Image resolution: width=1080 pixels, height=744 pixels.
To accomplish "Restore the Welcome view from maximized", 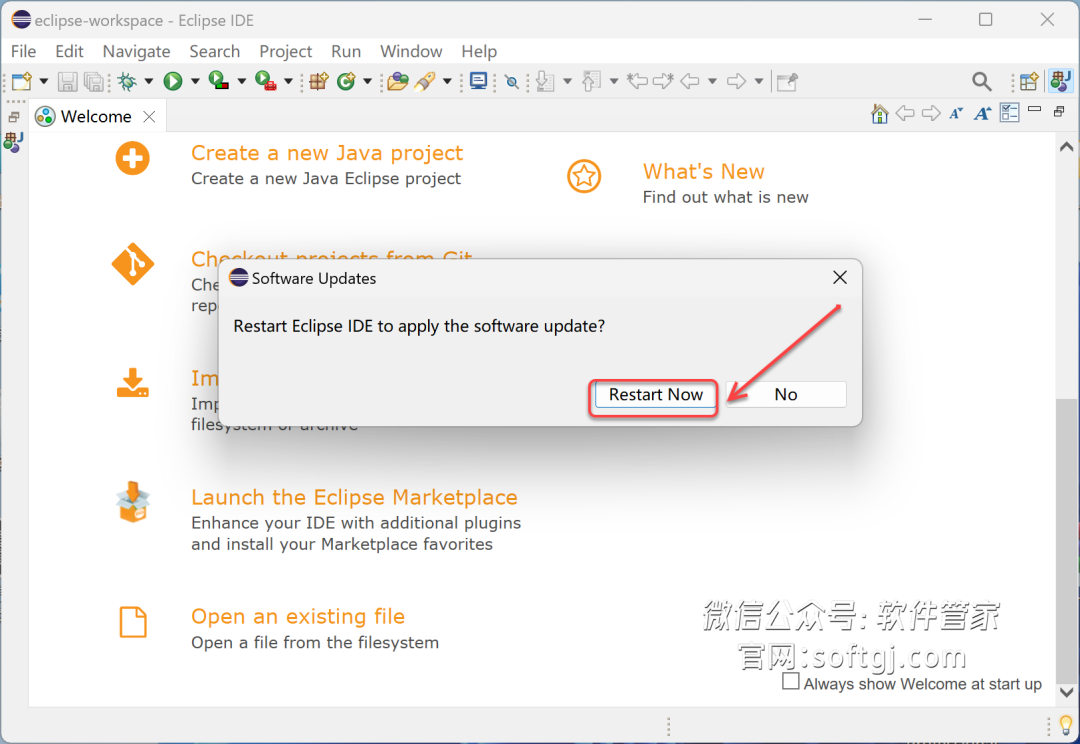I will pyautogui.click(x=1059, y=111).
